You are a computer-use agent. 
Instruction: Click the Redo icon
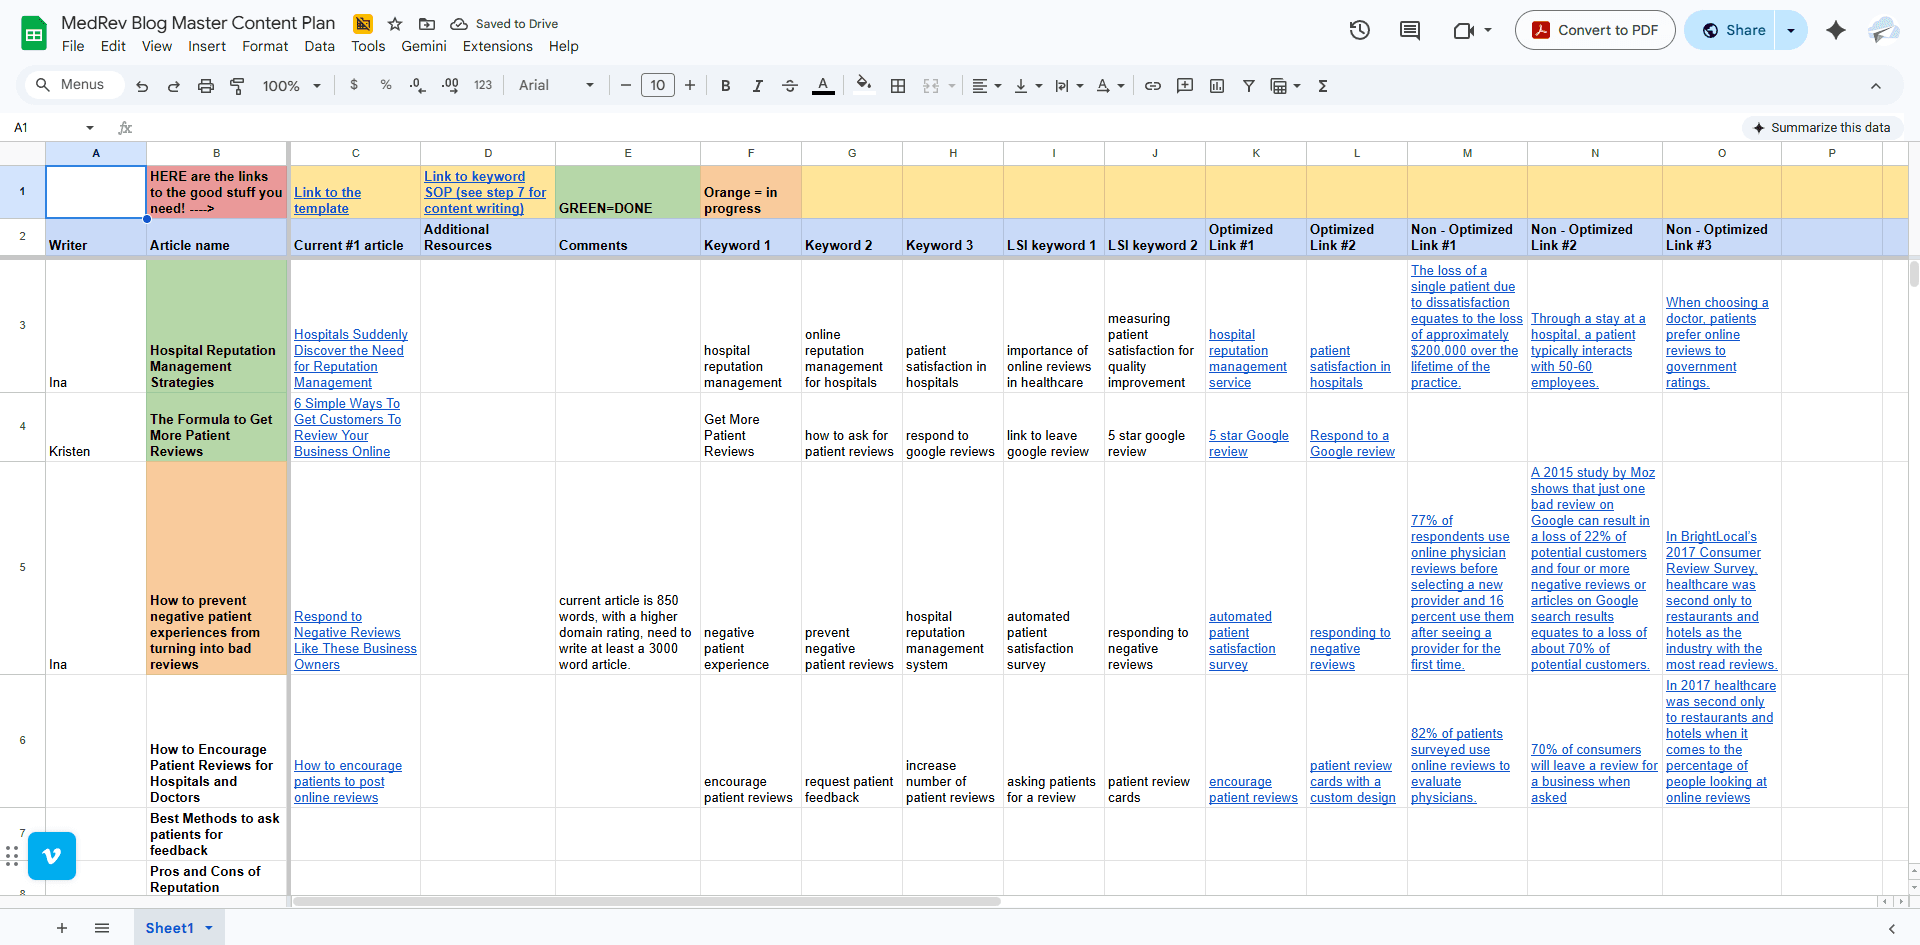(173, 86)
